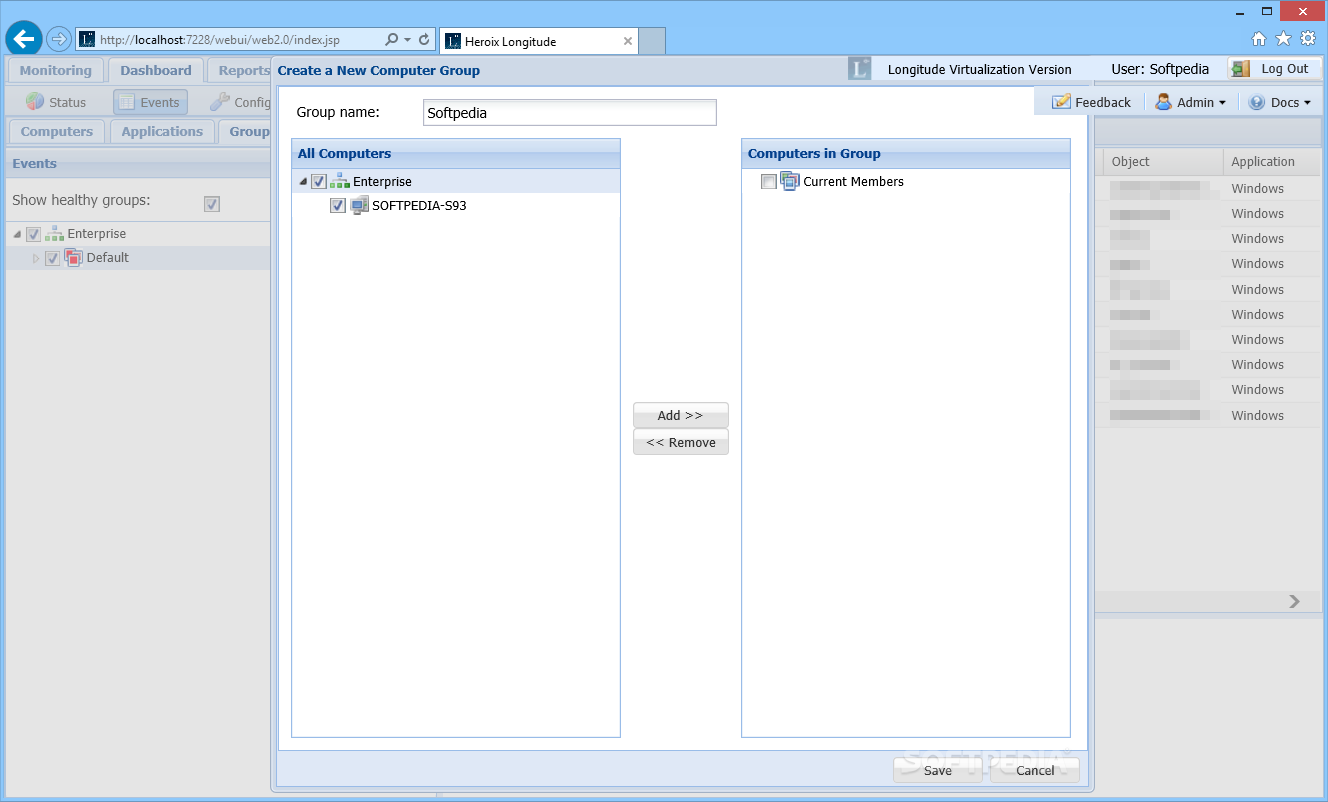Open browser settings gear icon
1328x802 pixels.
click(x=1308, y=39)
